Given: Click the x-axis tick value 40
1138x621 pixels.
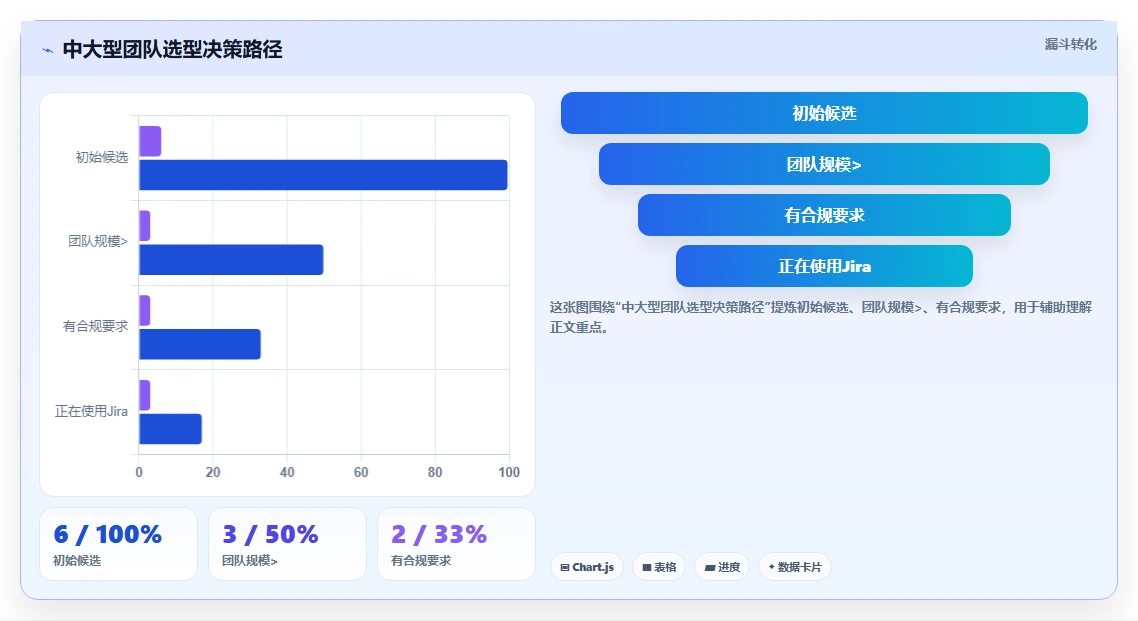Looking at the screenshot, I should pyautogui.click(x=287, y=472).
